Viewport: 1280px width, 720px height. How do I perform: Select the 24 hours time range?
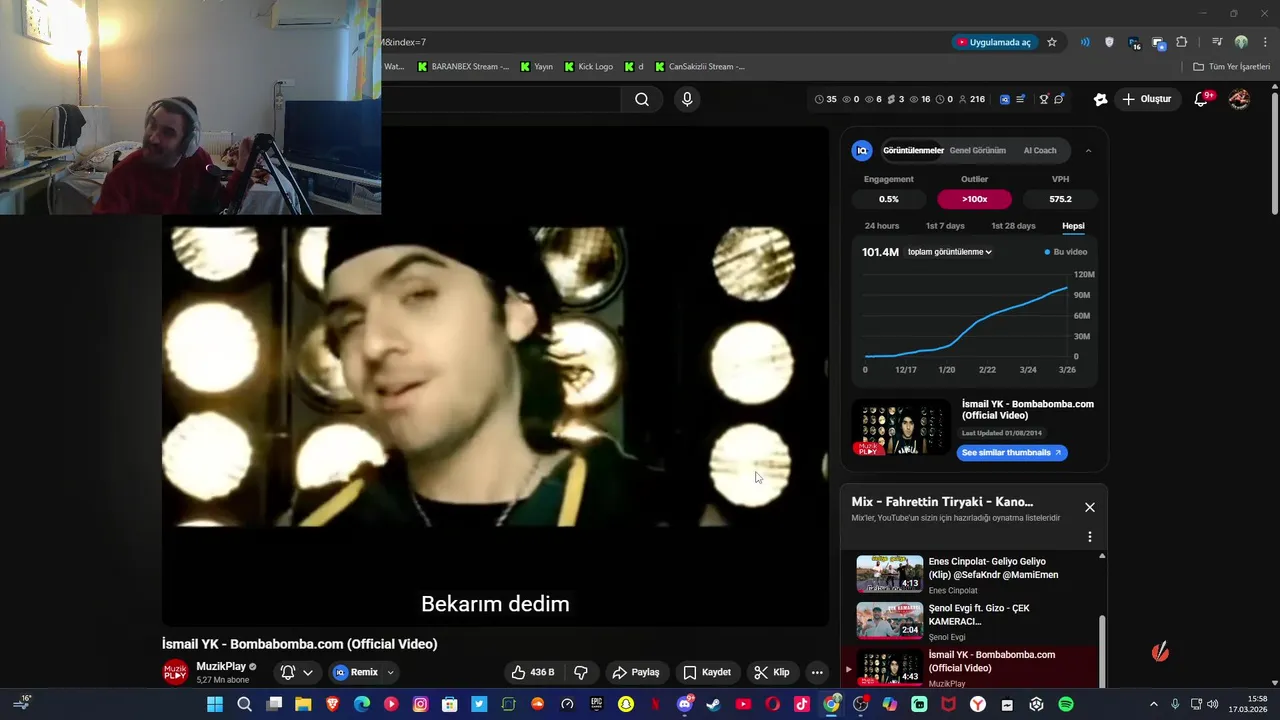click(882, 226)
